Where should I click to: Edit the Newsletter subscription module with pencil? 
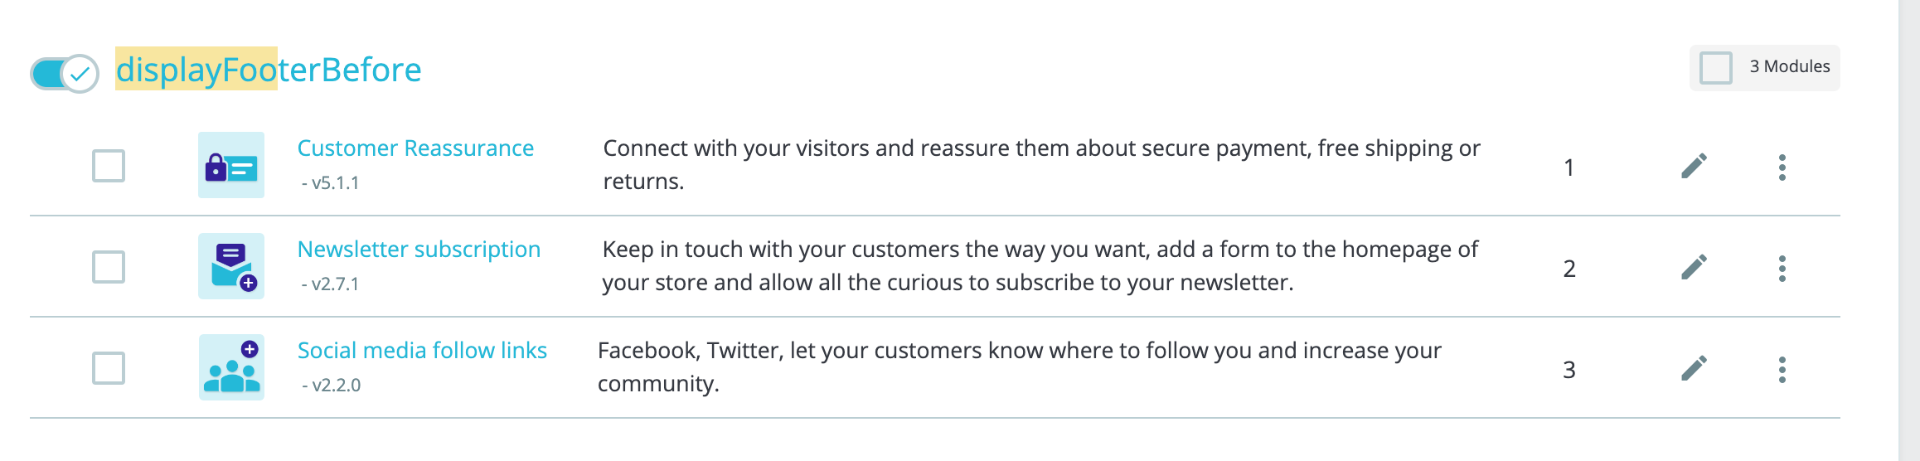[1694, 267]
